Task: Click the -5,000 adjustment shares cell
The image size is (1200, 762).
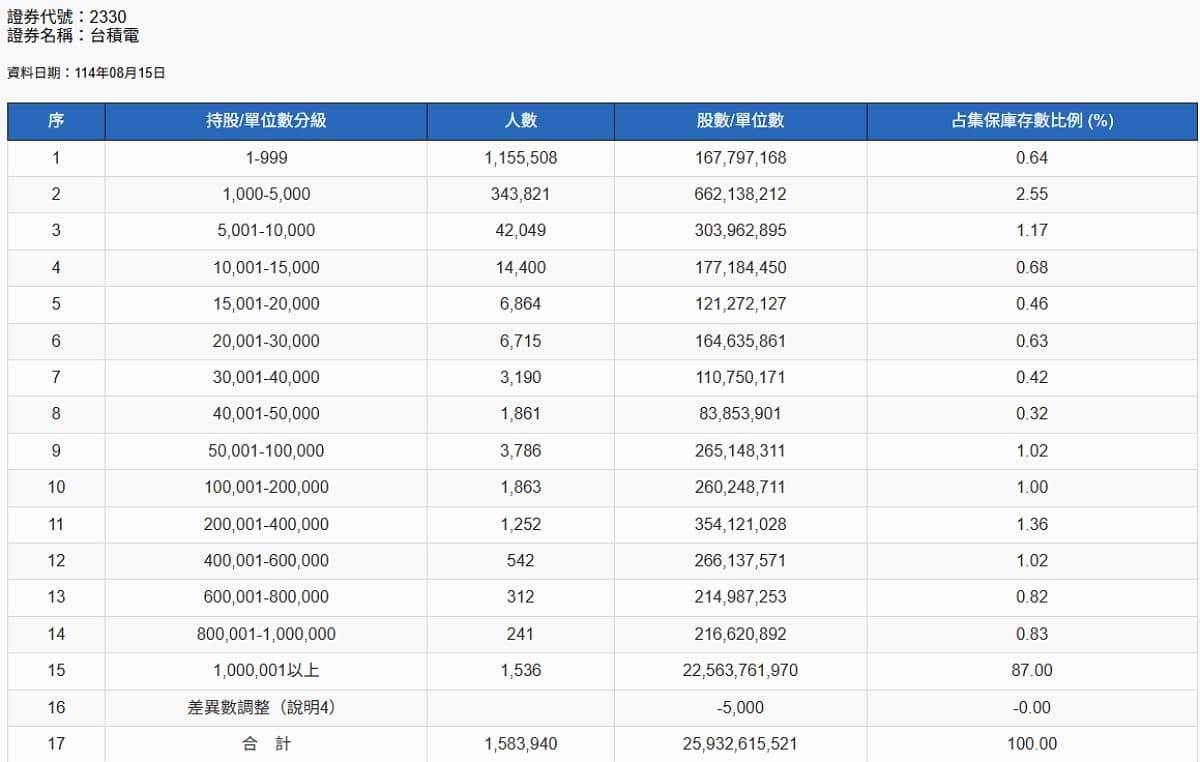Action: tap(740, 707)
